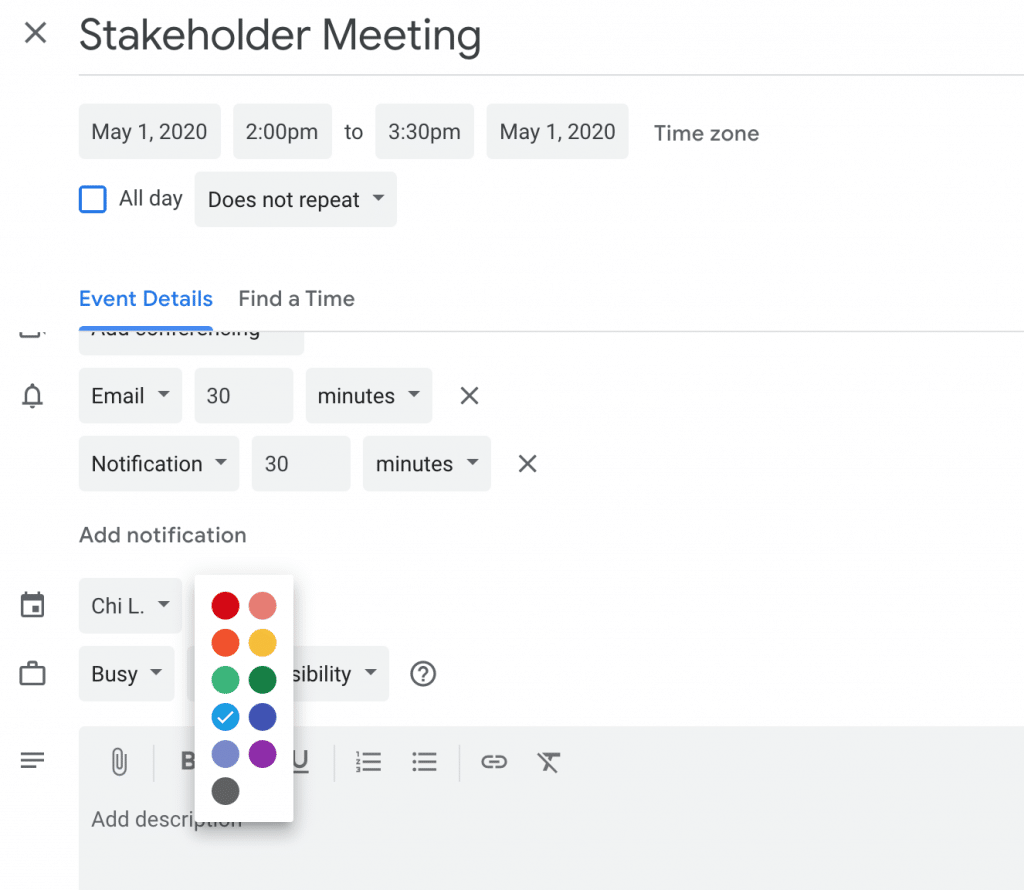1024x890 pixels.
Task: Open the Does not repeat dropdown
Action: 295,199
